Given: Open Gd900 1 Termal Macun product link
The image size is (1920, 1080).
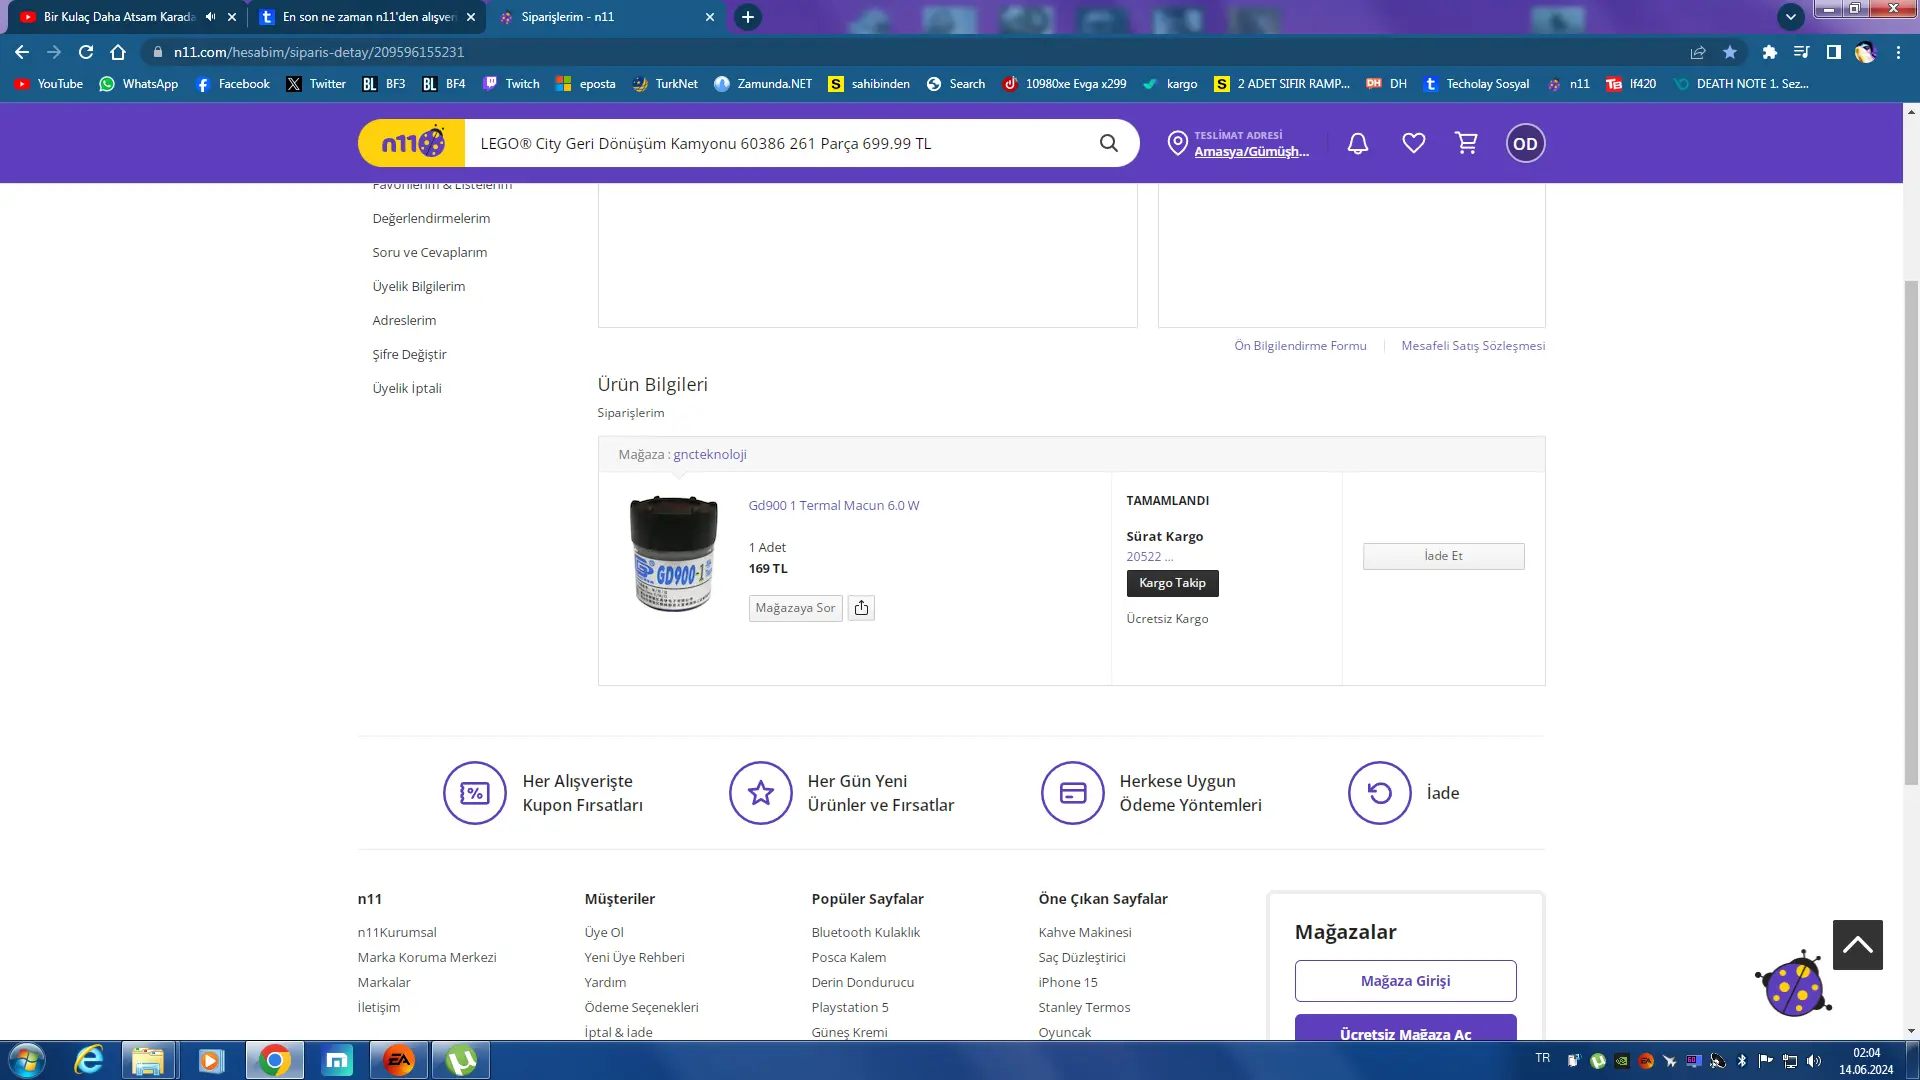Looking at the screenshot, I should click(834, 505).
